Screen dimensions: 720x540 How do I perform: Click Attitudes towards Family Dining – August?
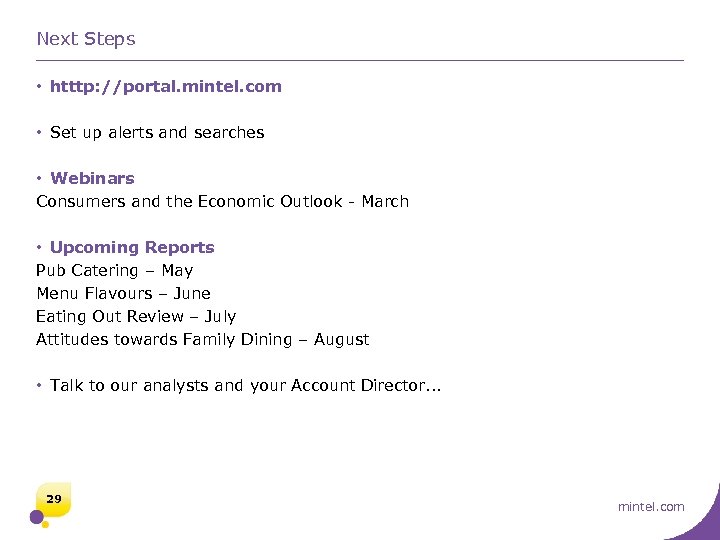click(202, 339)
